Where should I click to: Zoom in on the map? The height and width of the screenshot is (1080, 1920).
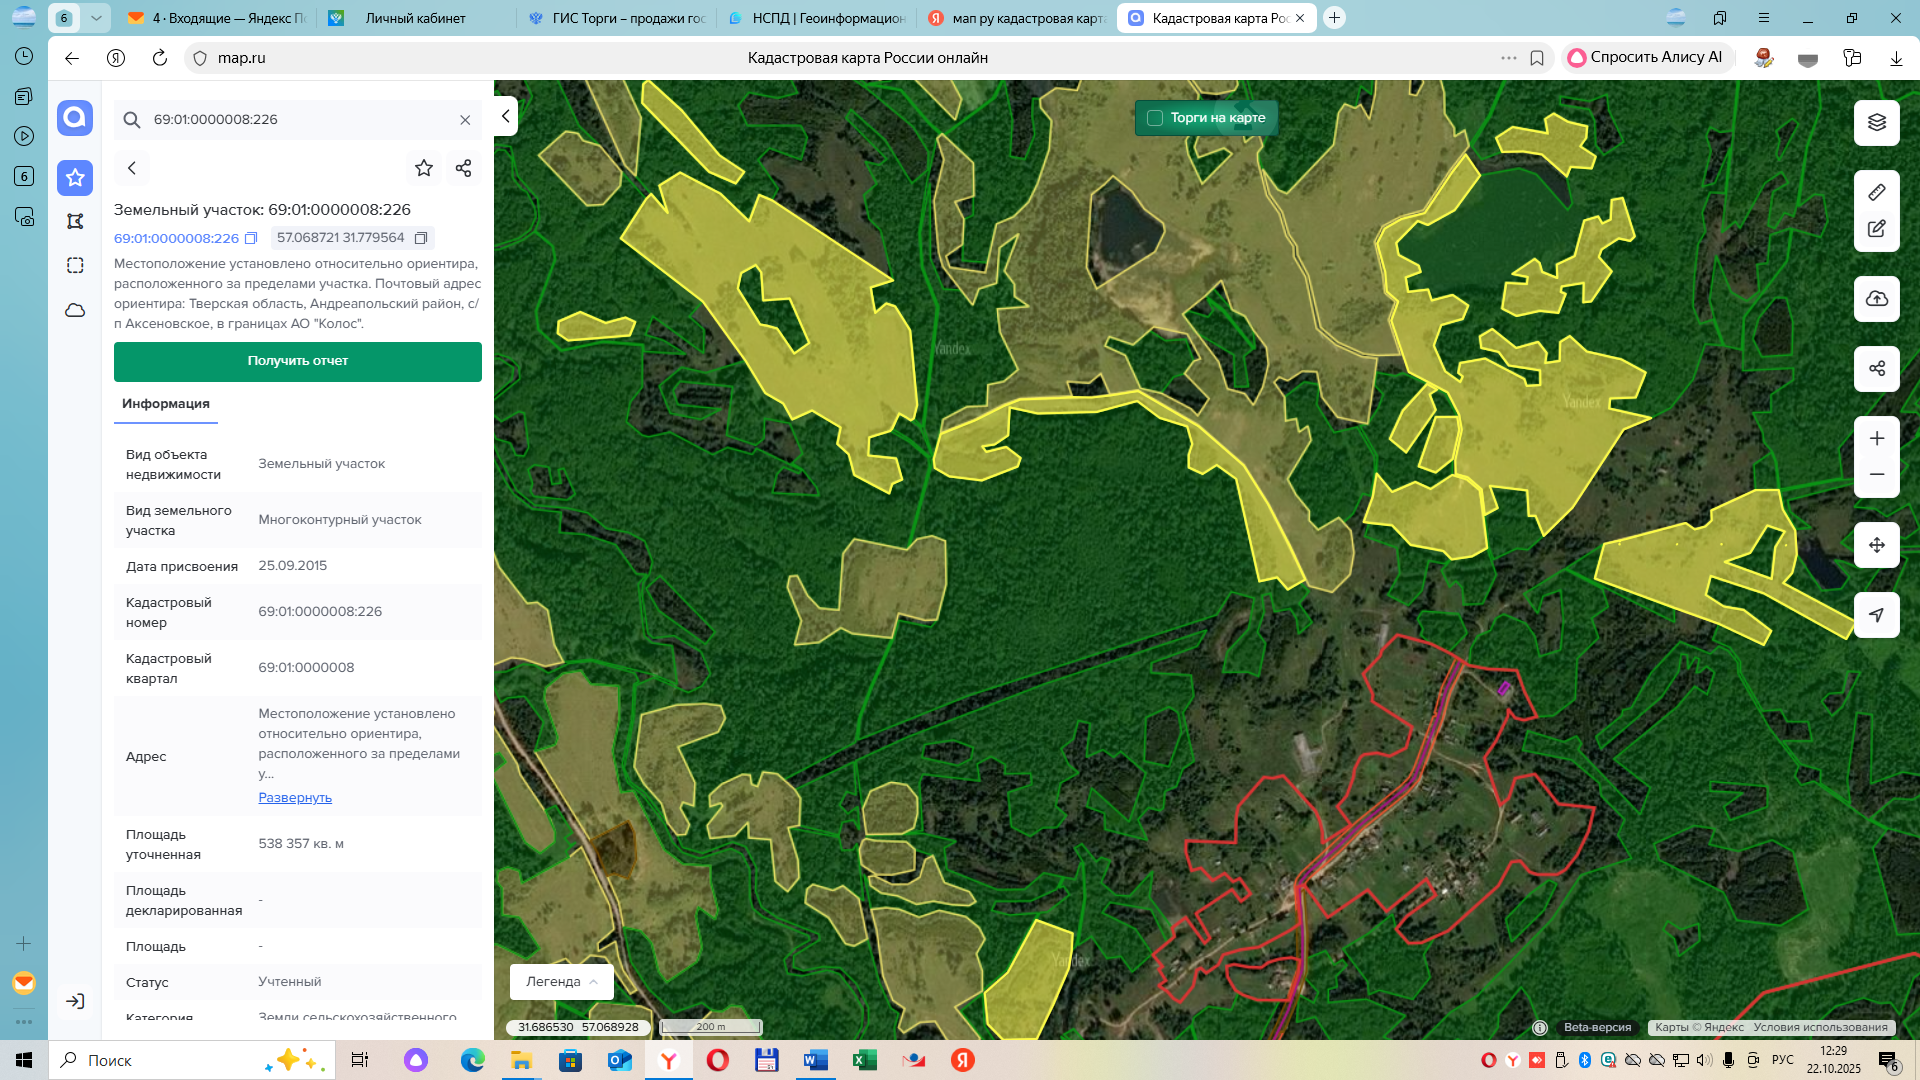[x=1876, y=439]
